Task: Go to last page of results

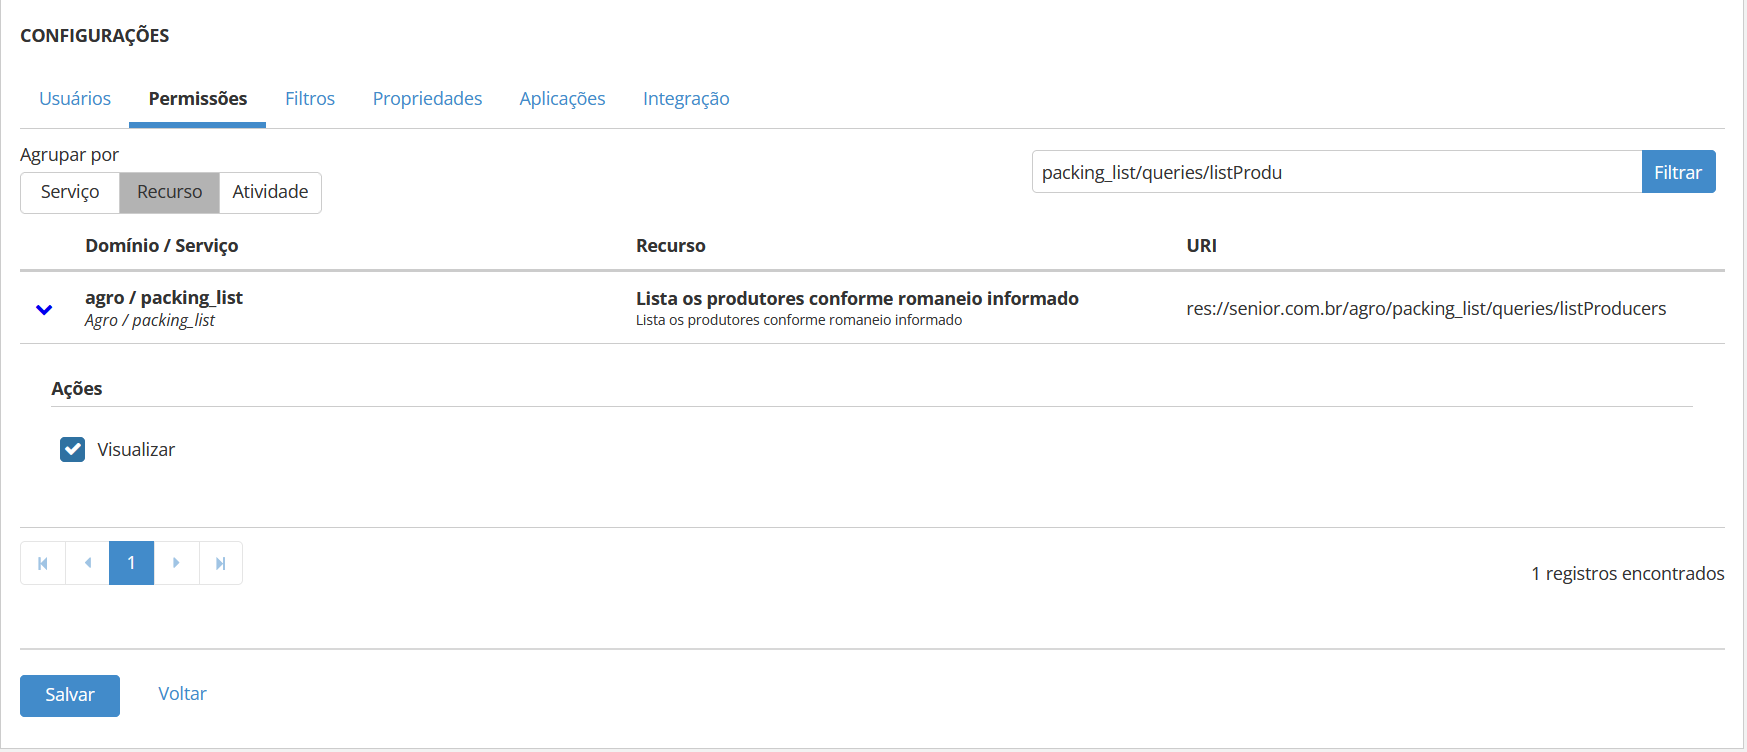Action: click(x=221, y=563)
